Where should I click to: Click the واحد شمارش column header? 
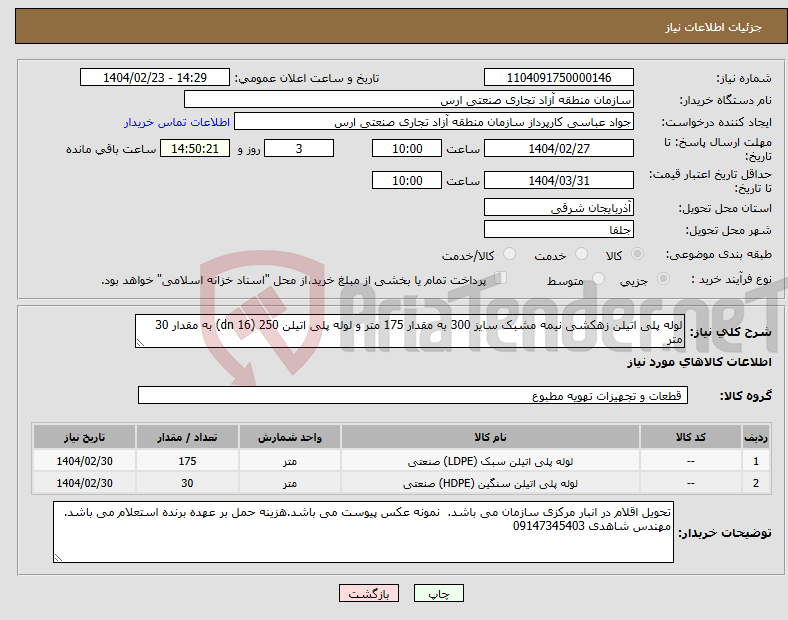[x=290, y=437]
